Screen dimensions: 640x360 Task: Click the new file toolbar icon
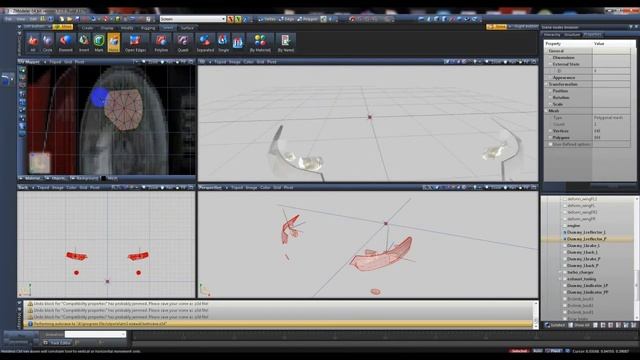[x=62, y=19]
